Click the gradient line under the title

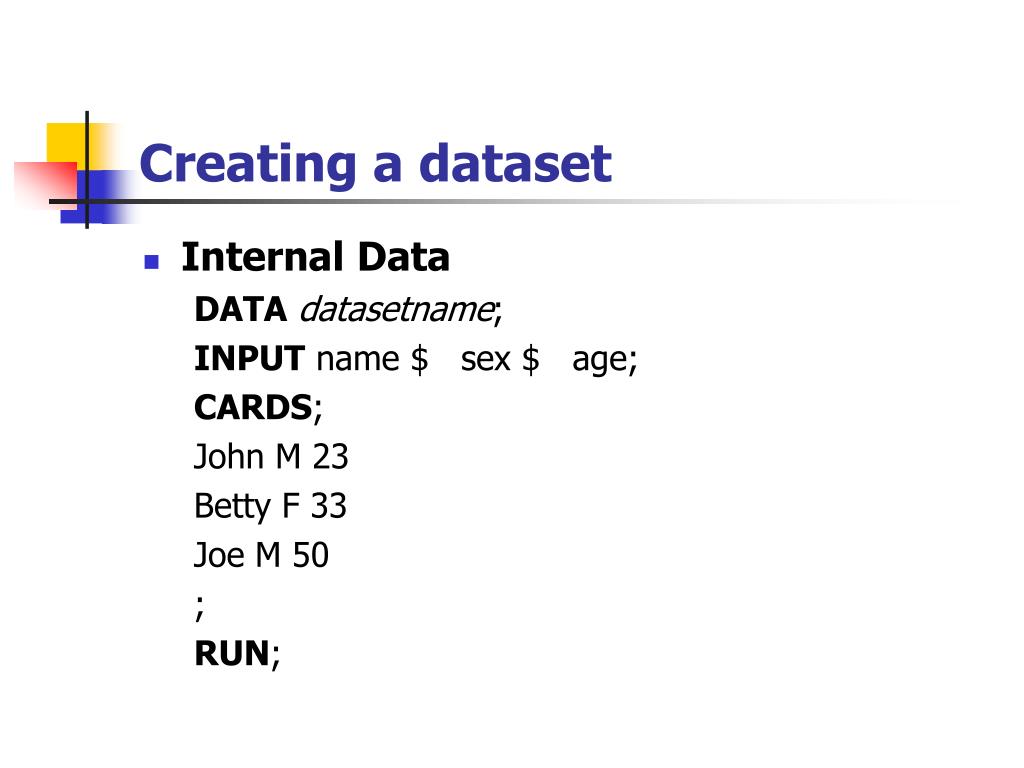click(x=503, y=201)
